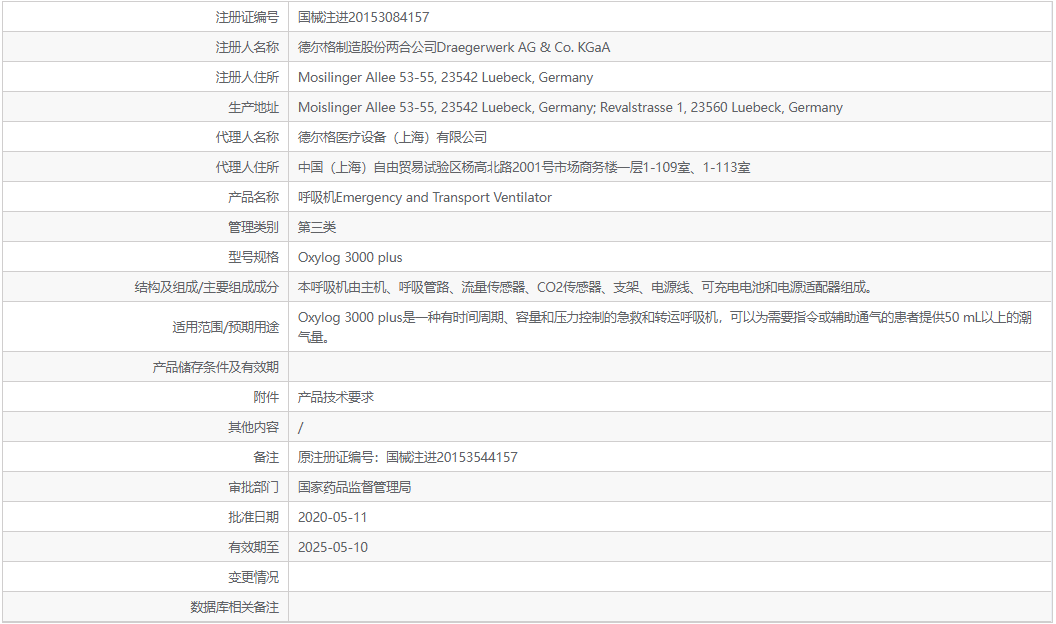Select production address with Revalstrasse 1
Image resolution: width=1056 pixels, height=624 pixels.
pyautogui.click(x=570, y=107)
